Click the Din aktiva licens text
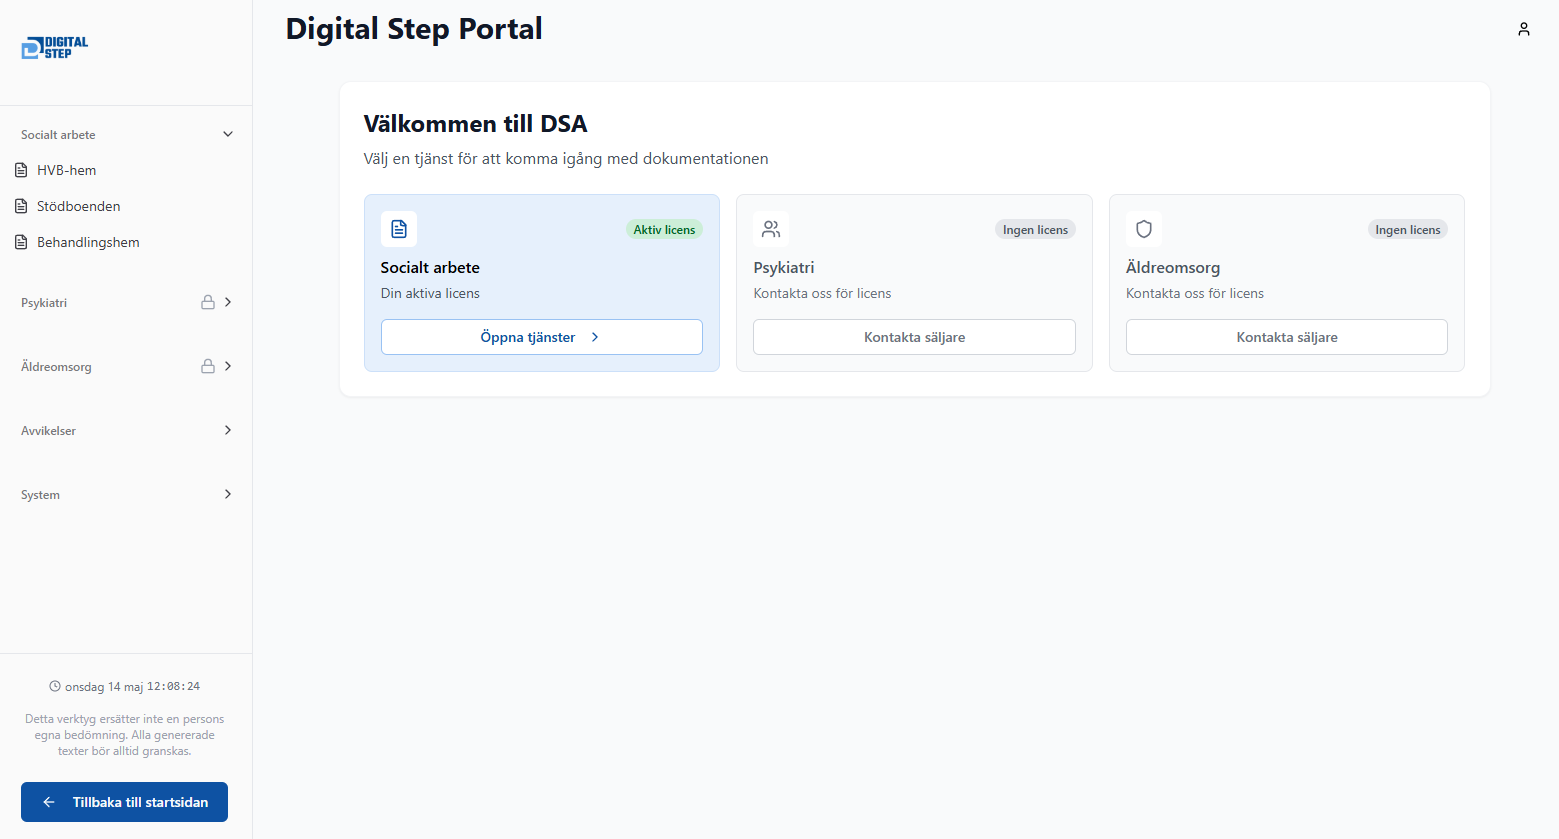 click(430, 293)
